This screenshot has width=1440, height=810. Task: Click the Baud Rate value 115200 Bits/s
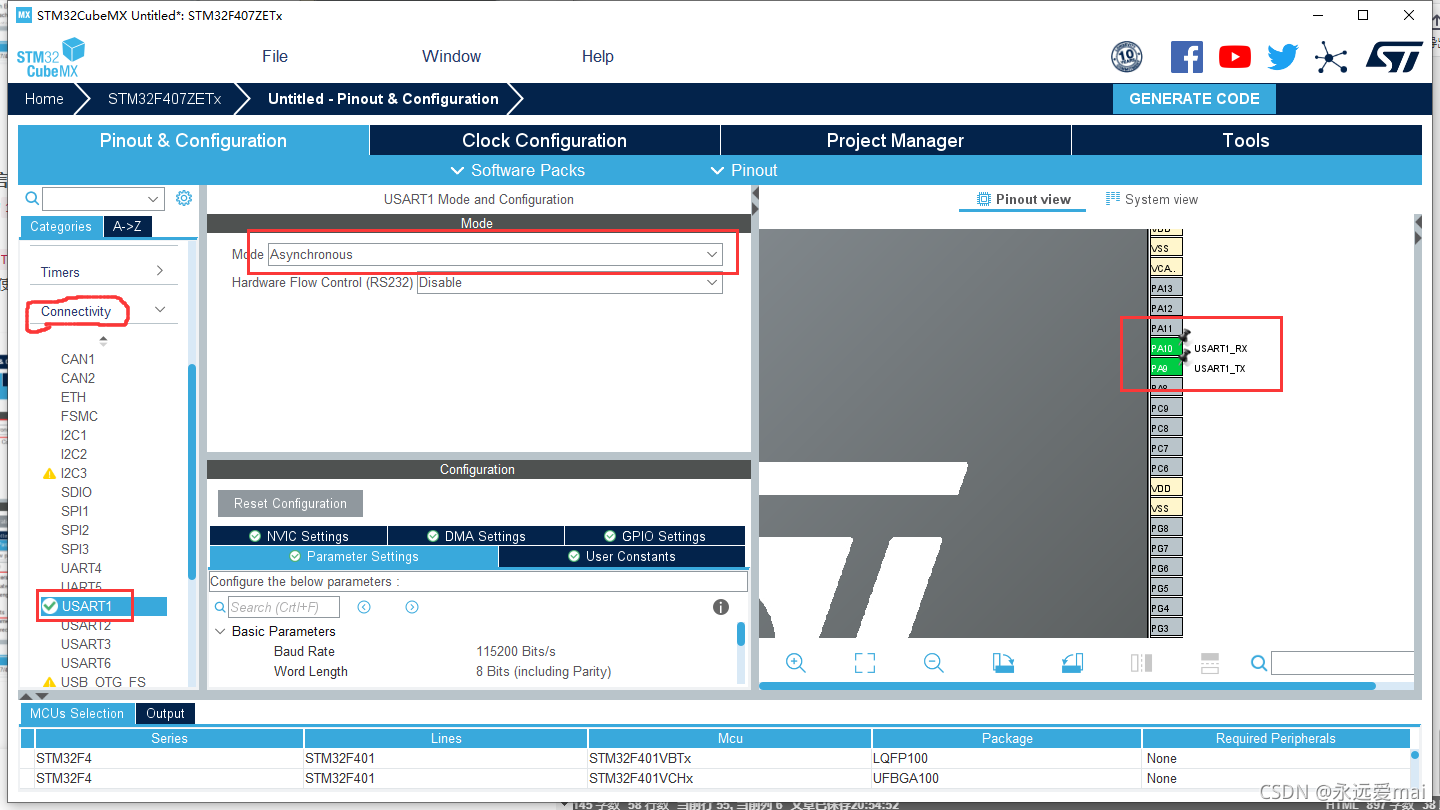pos(516,651)
